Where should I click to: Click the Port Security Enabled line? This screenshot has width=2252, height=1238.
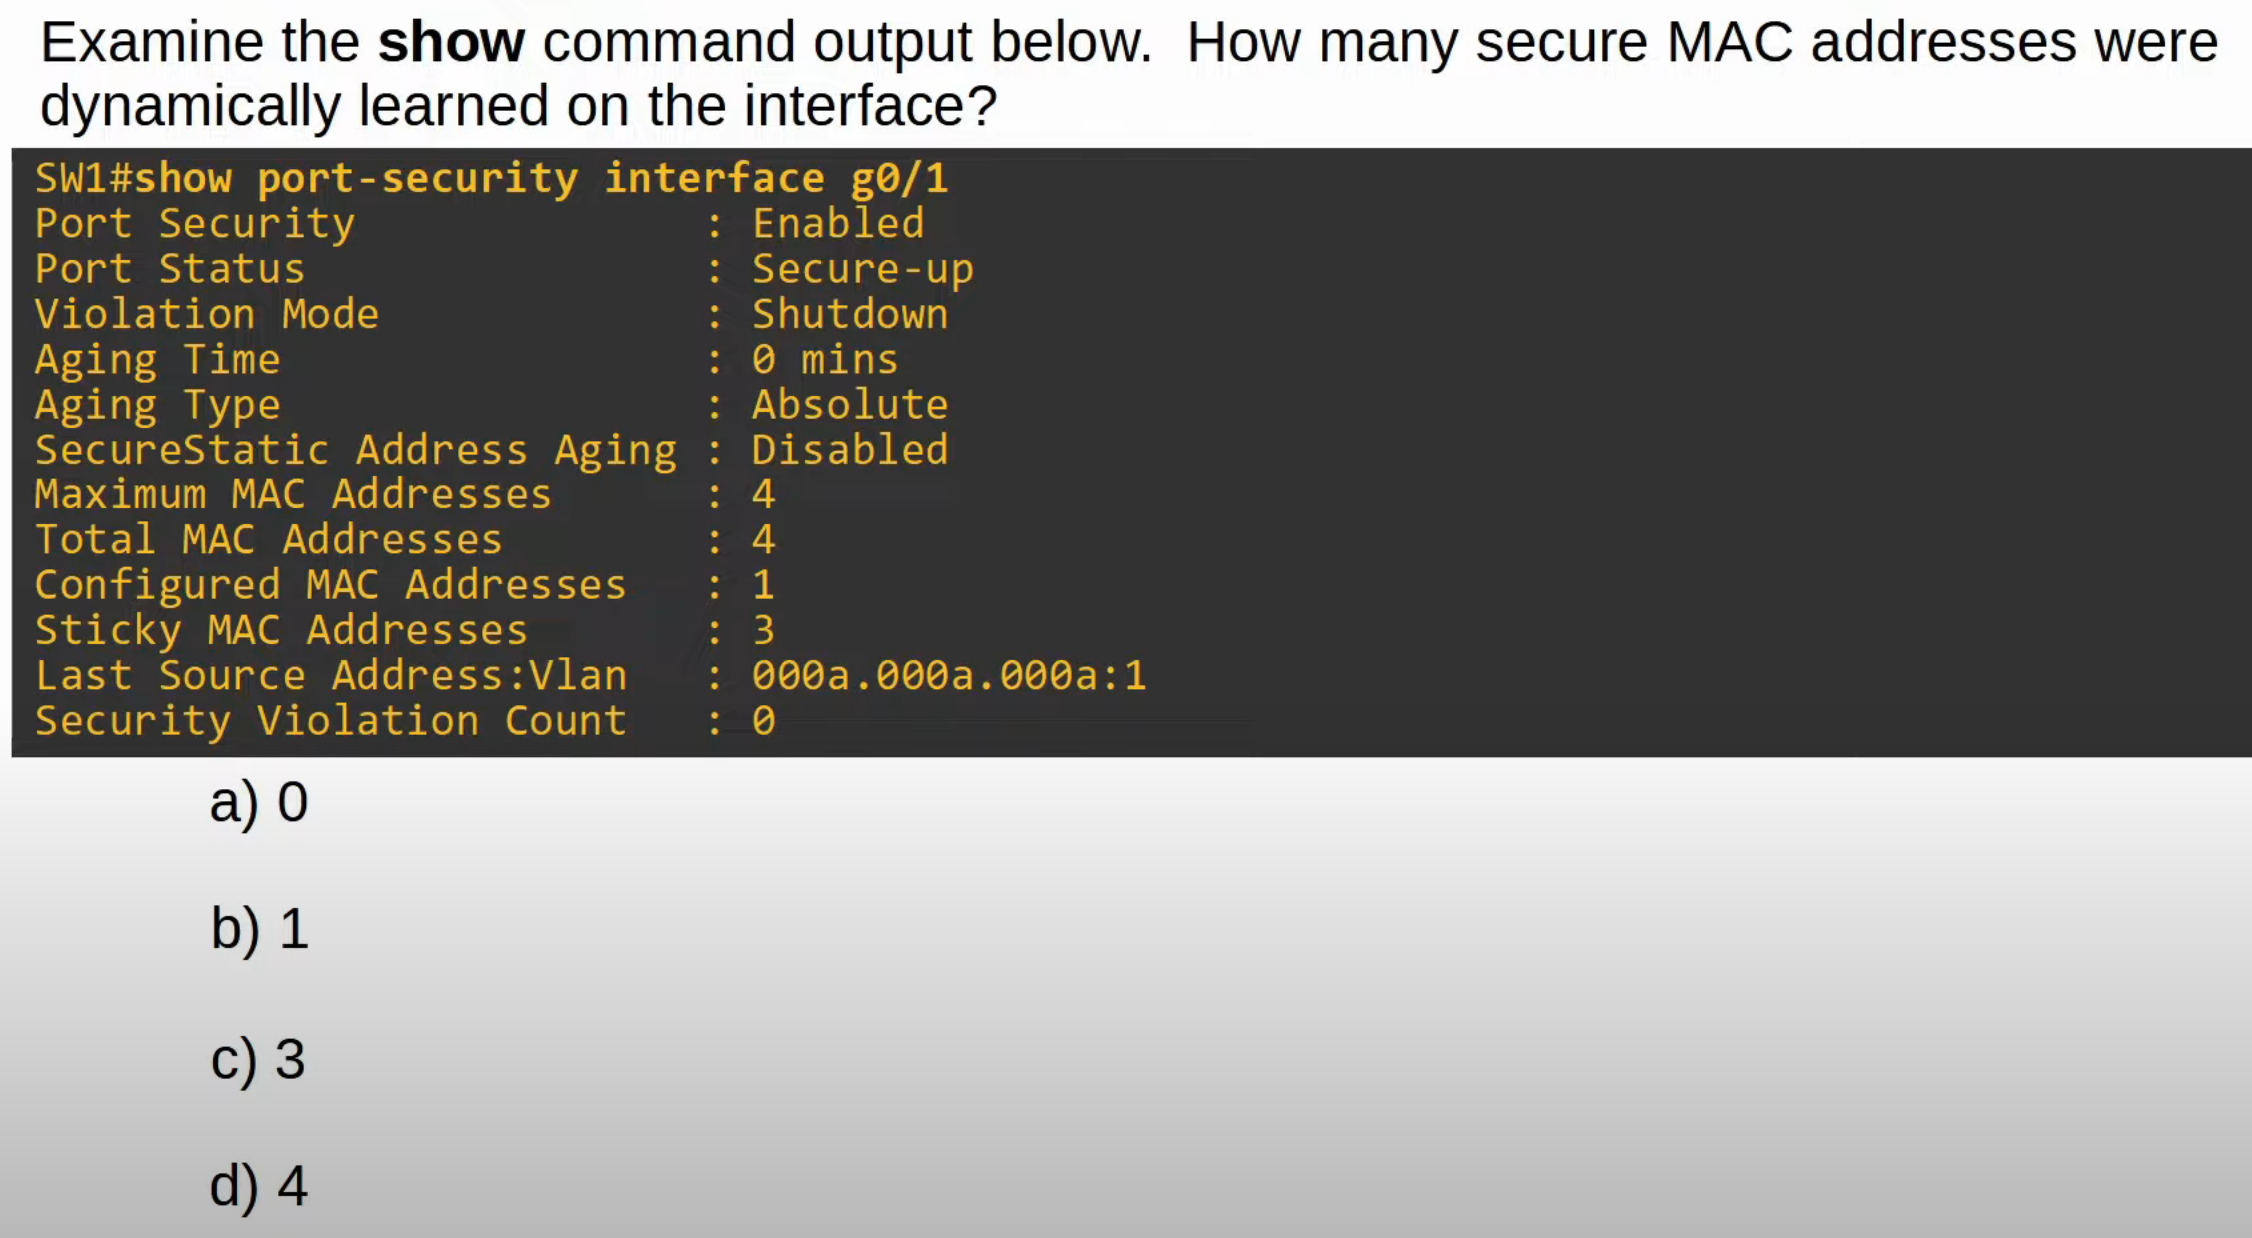[x=480, y=224]
